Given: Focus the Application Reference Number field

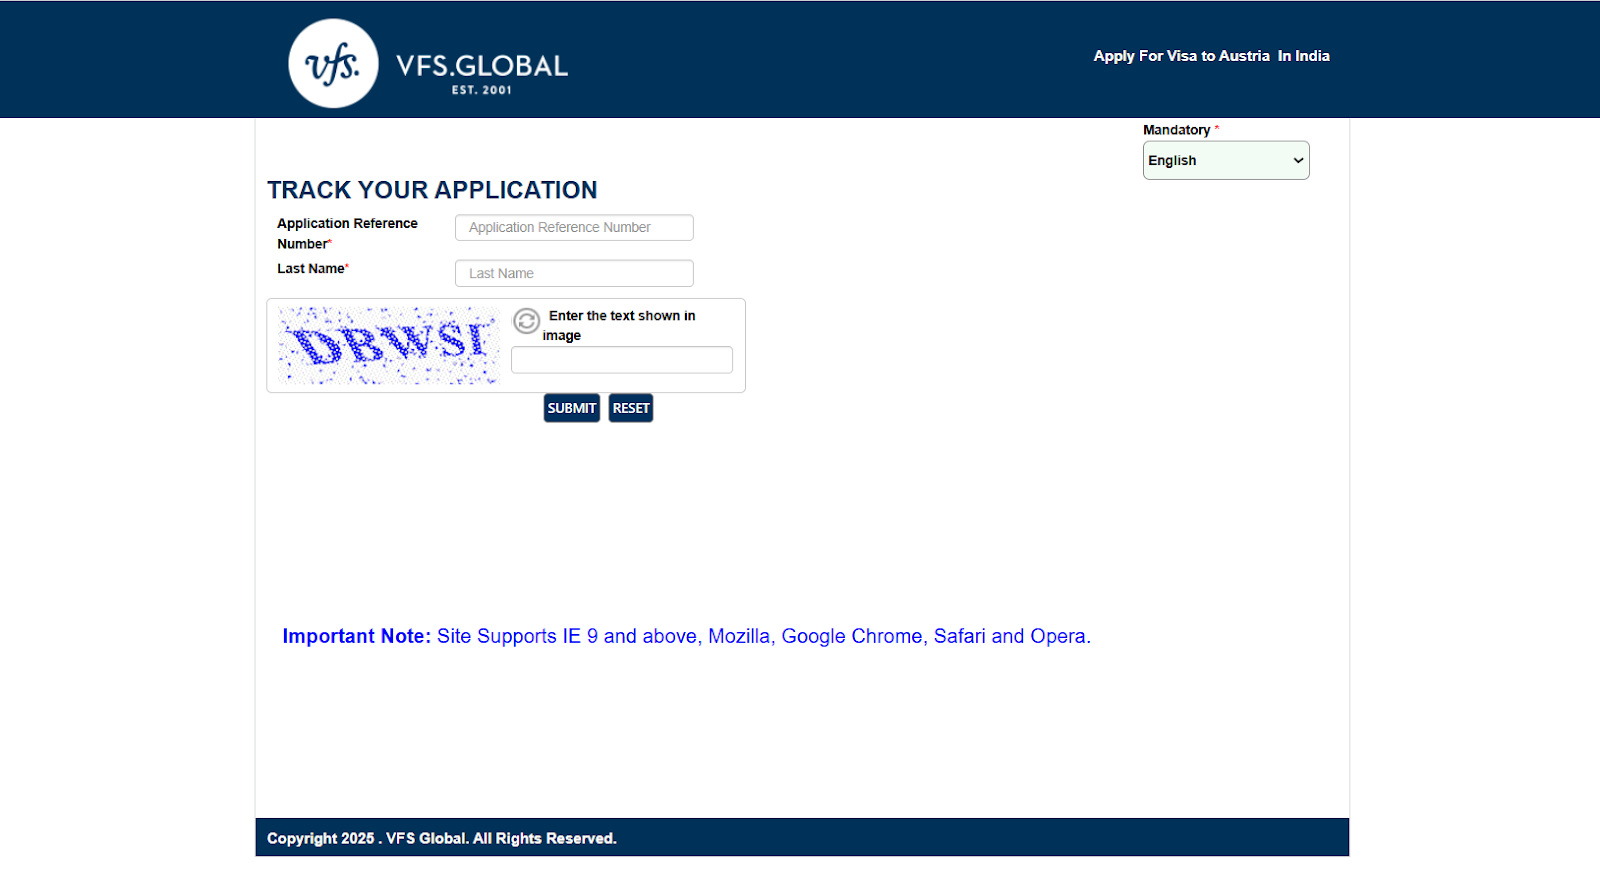Looking at the screenshot, I should tap(574, 228).
